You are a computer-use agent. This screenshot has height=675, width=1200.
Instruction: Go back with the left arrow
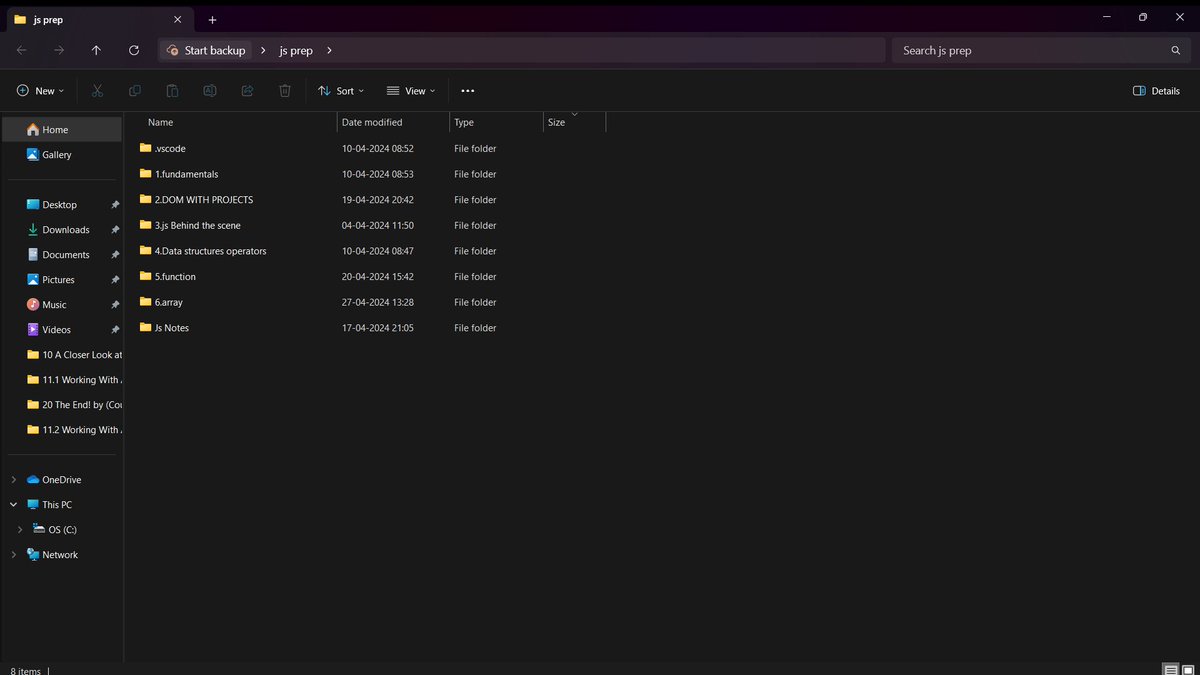(22, 50)
